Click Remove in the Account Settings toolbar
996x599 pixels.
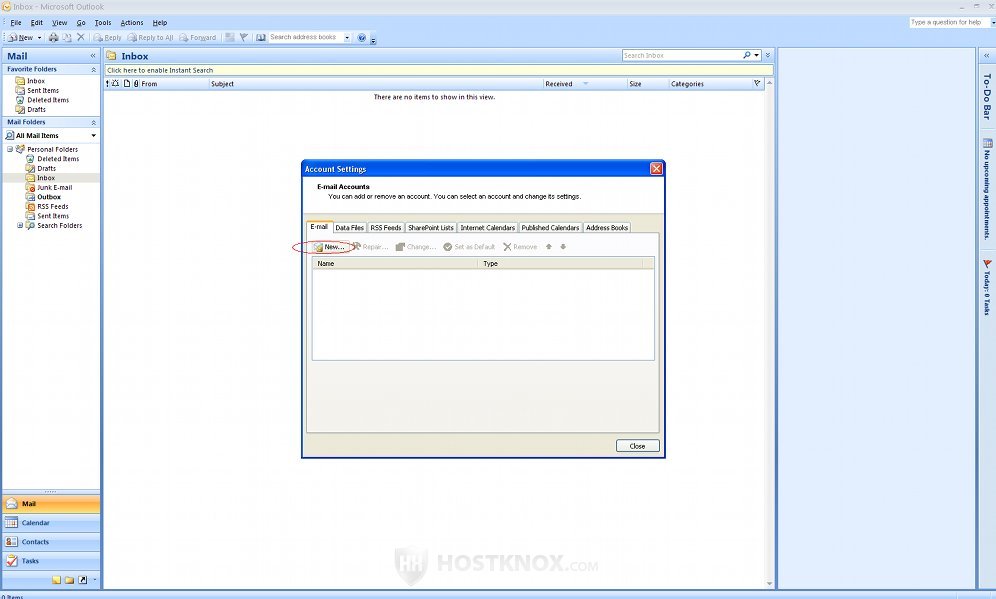520,247
